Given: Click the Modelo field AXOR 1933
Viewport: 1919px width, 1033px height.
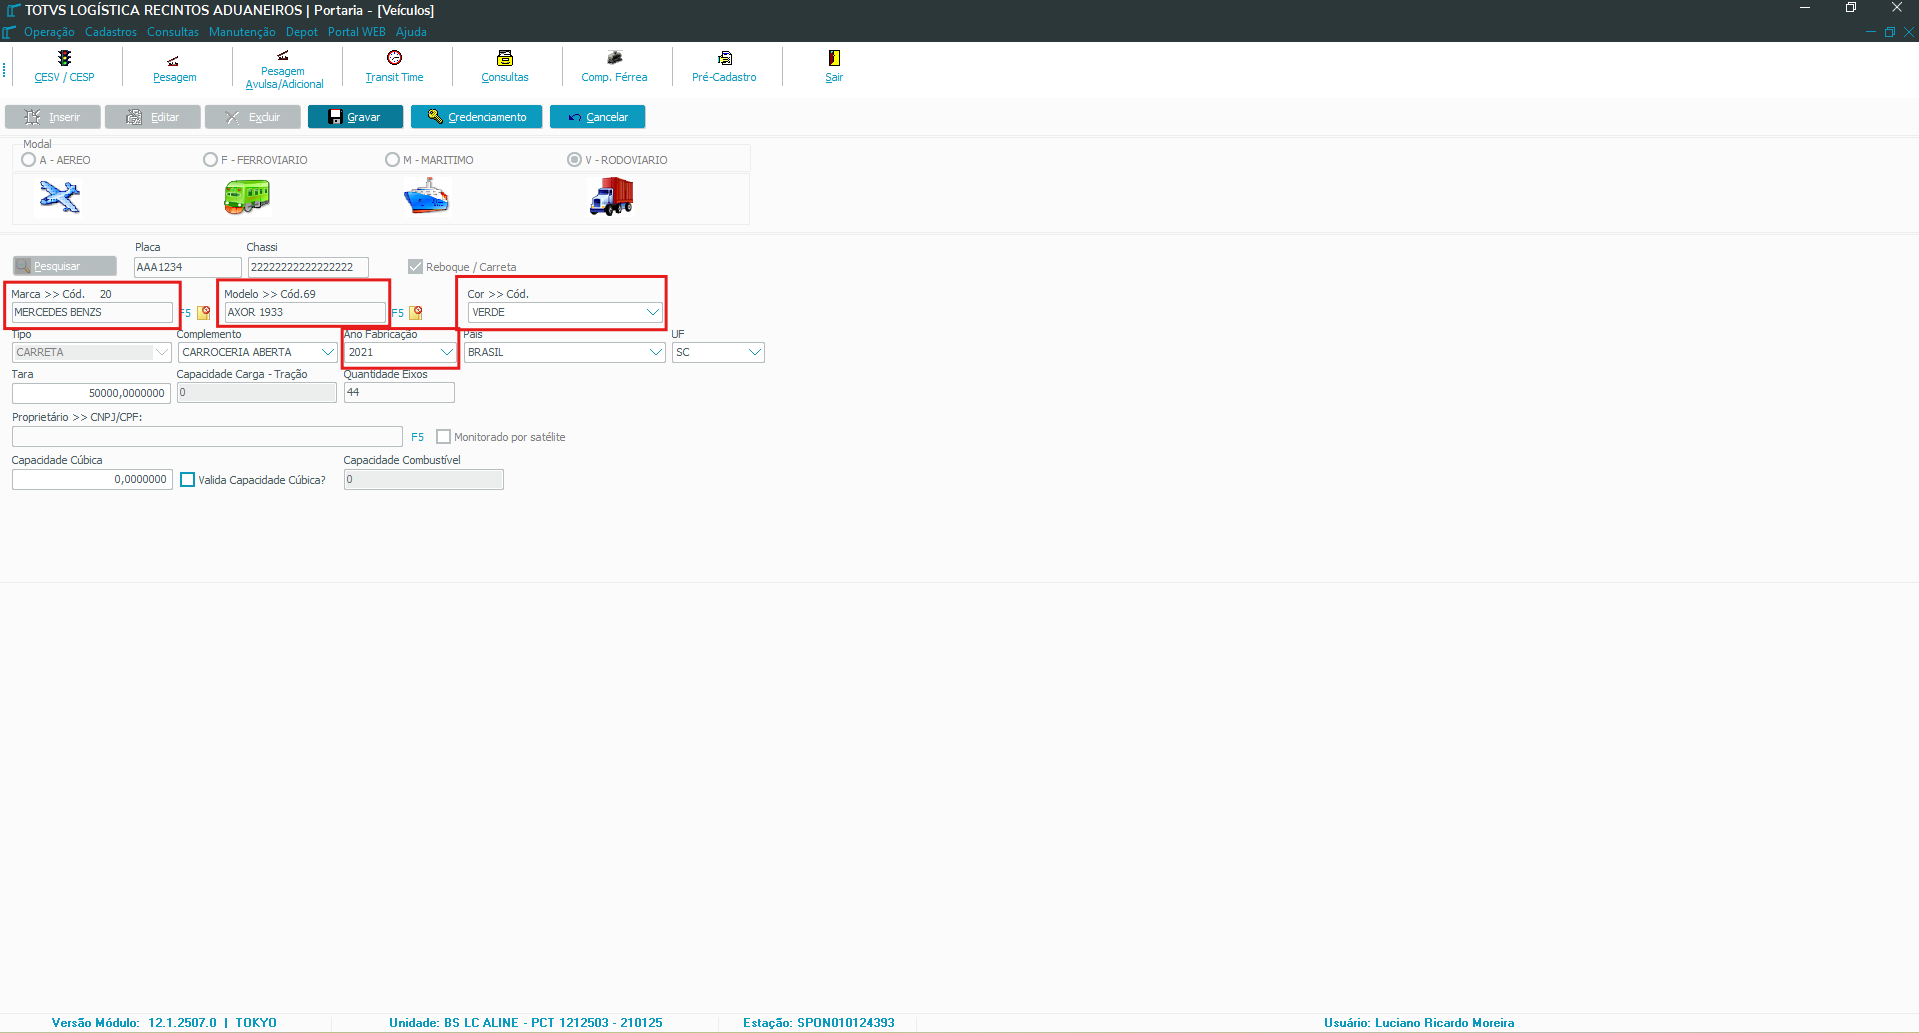Looking at the screenshot, I should [305, 312].
